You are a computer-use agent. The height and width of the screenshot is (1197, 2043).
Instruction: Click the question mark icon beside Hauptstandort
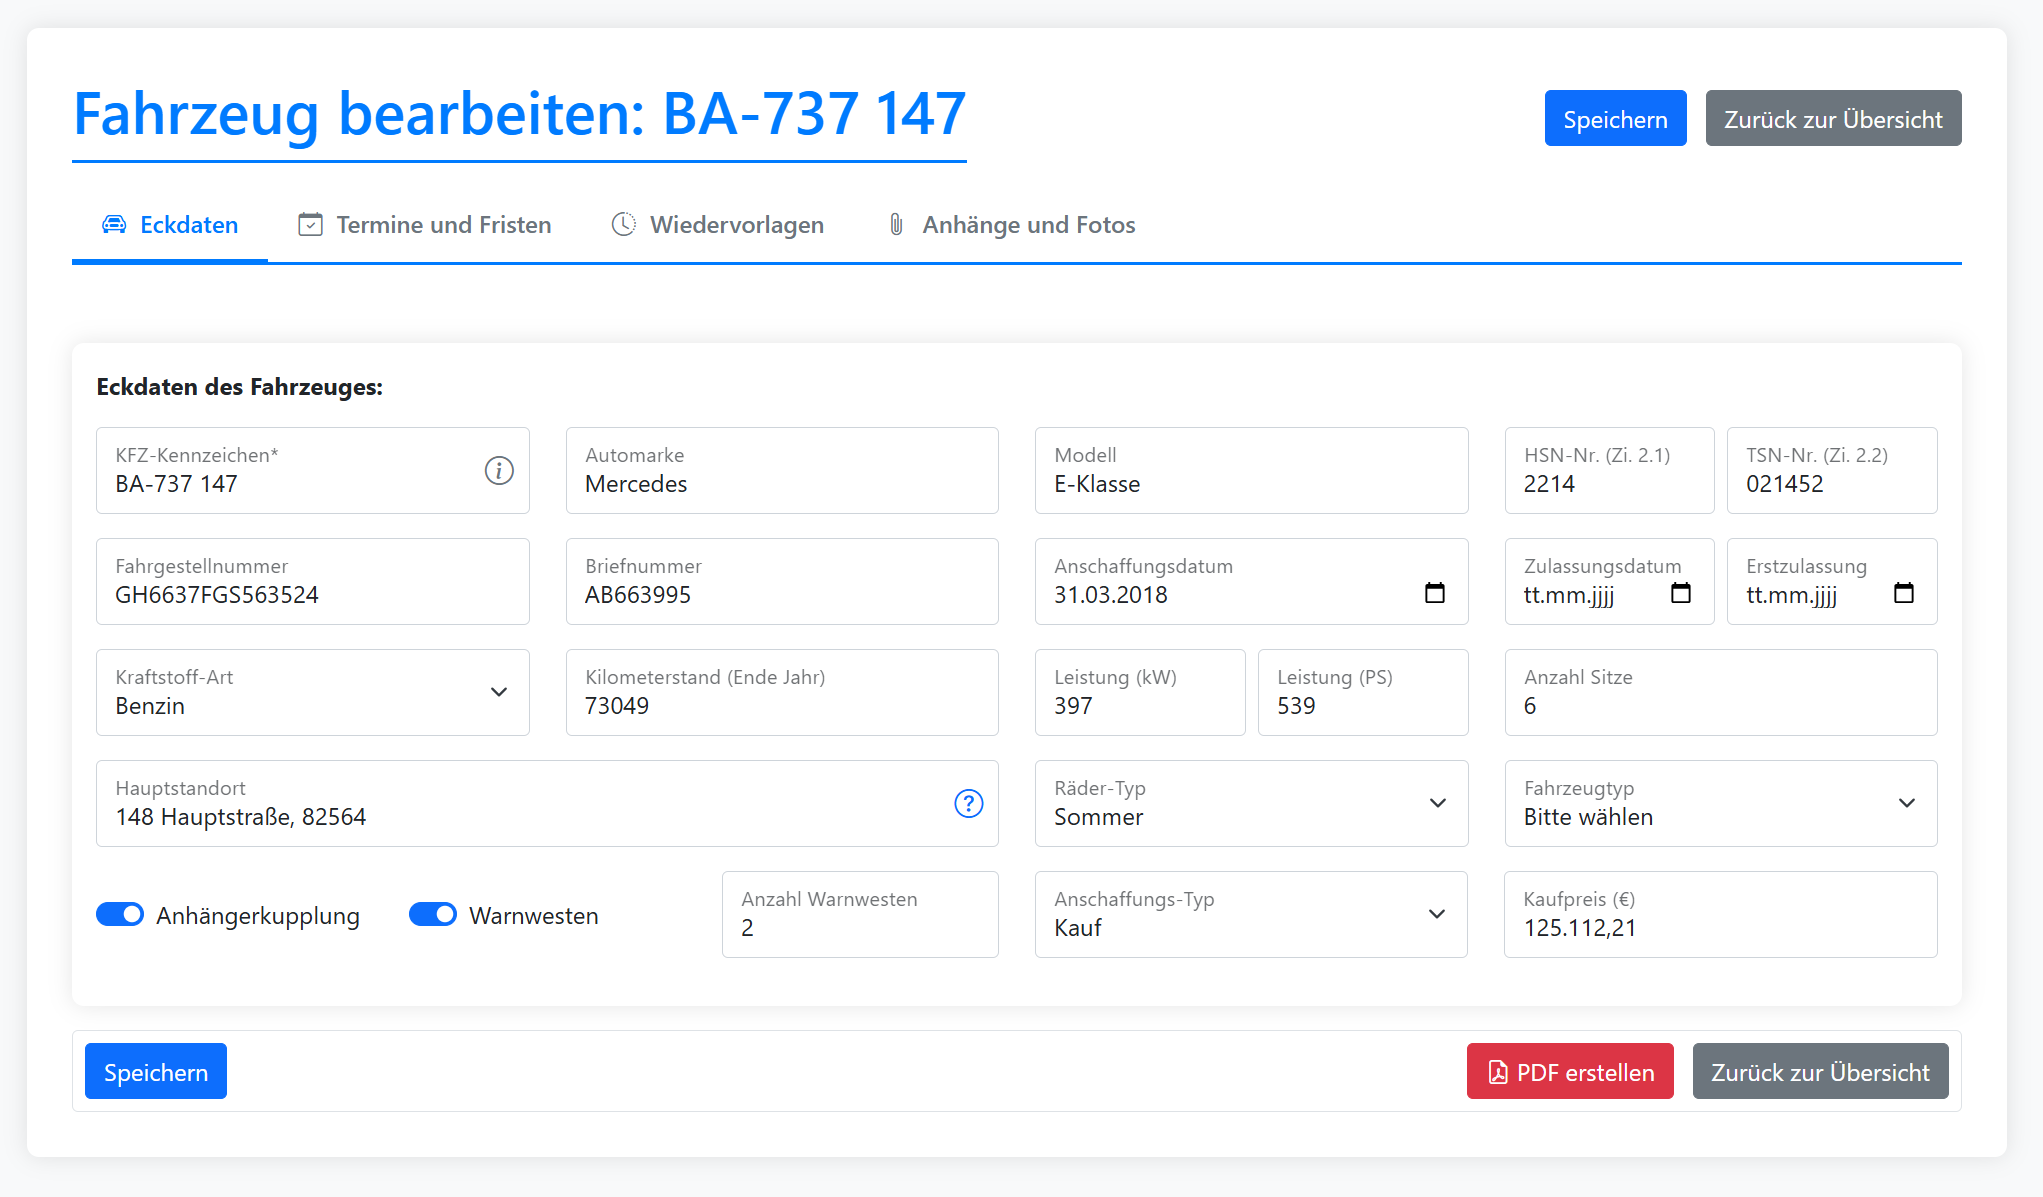967,803
